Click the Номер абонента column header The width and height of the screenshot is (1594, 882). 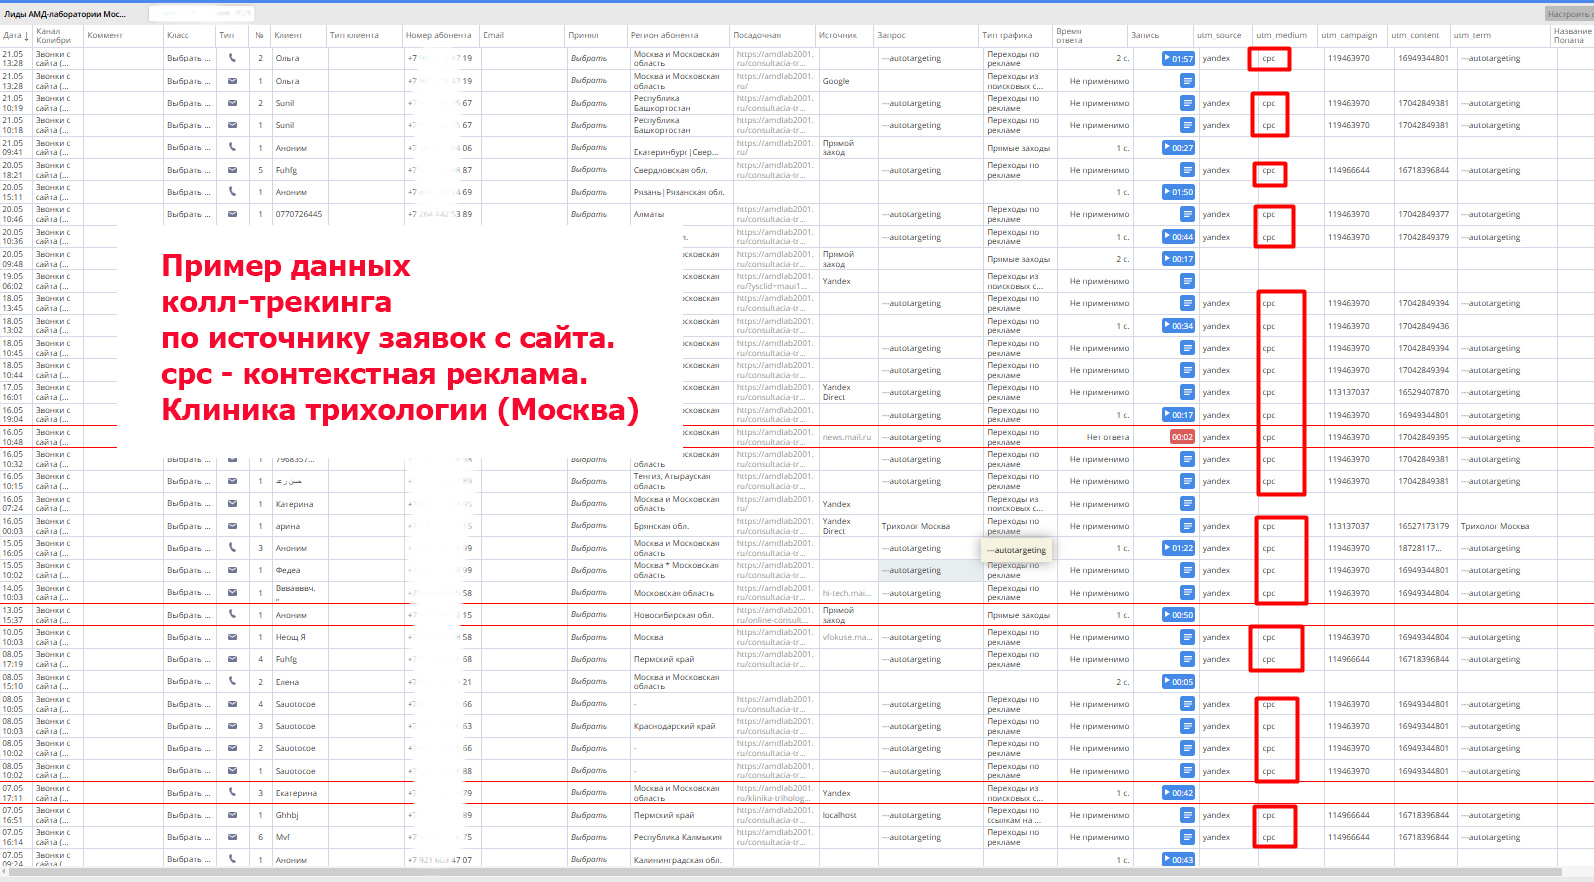[438, 35]
